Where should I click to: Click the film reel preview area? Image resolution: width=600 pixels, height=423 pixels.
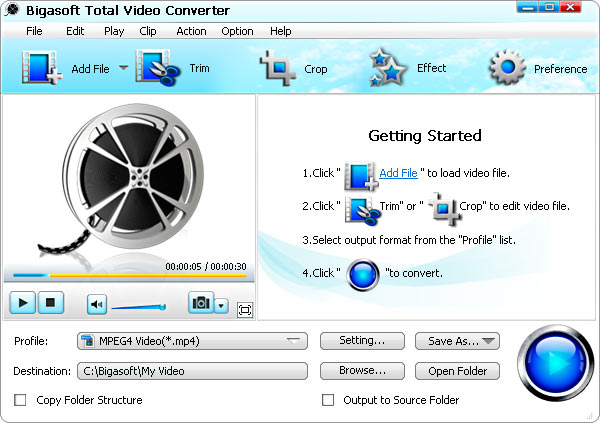tap(128, 182)
